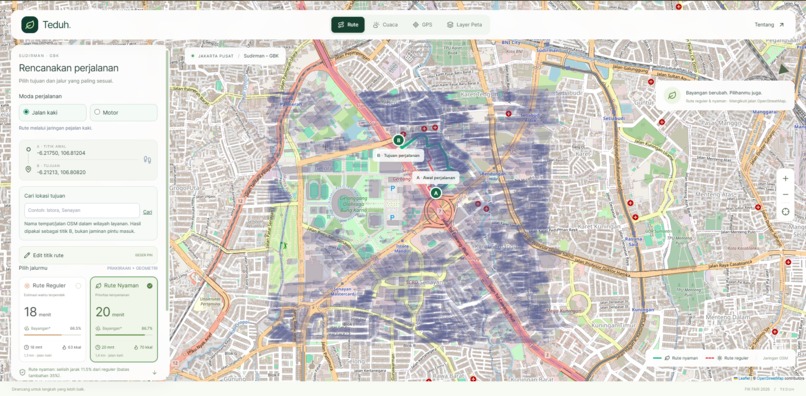Open the Rute tab
Image resolution: width=806 pixels, height=396 pixels.
tap(348, 25)
